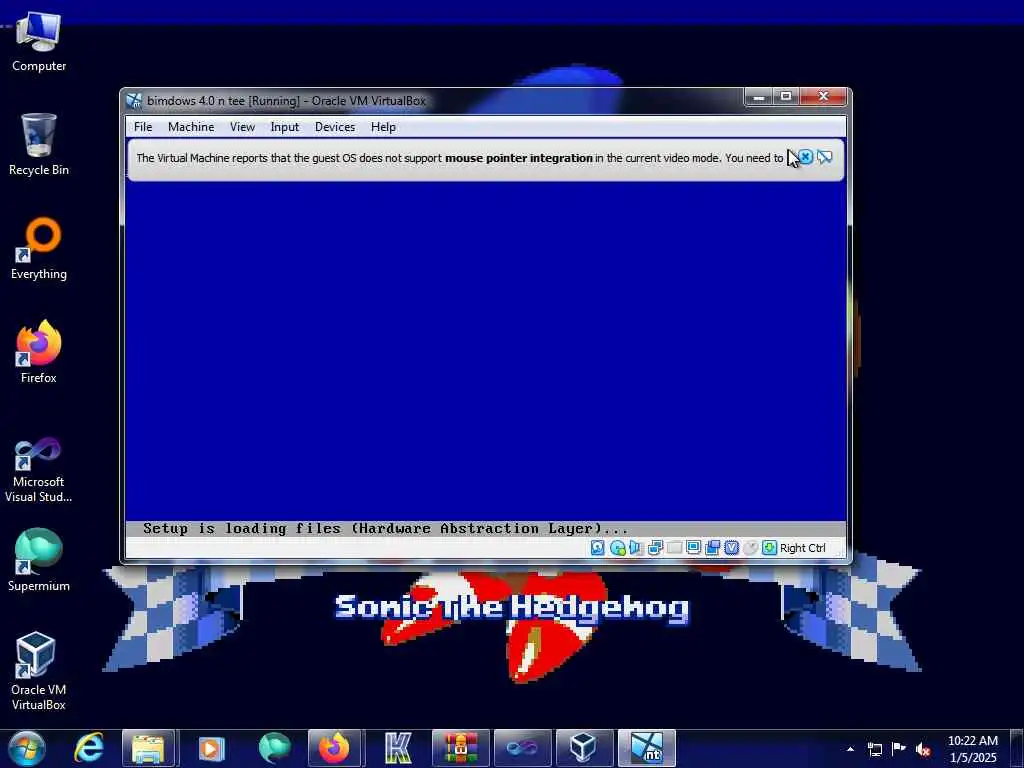Click the grayed mouse integration indicator
This screenshot has width=1024, height=768.
(750, 548)
